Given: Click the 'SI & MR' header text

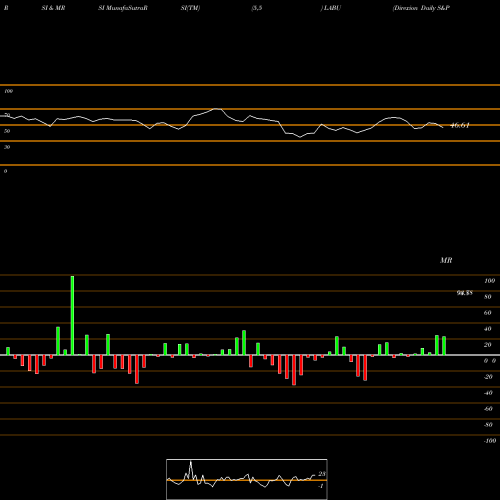Looking at the screenshot, I should 53,8.
